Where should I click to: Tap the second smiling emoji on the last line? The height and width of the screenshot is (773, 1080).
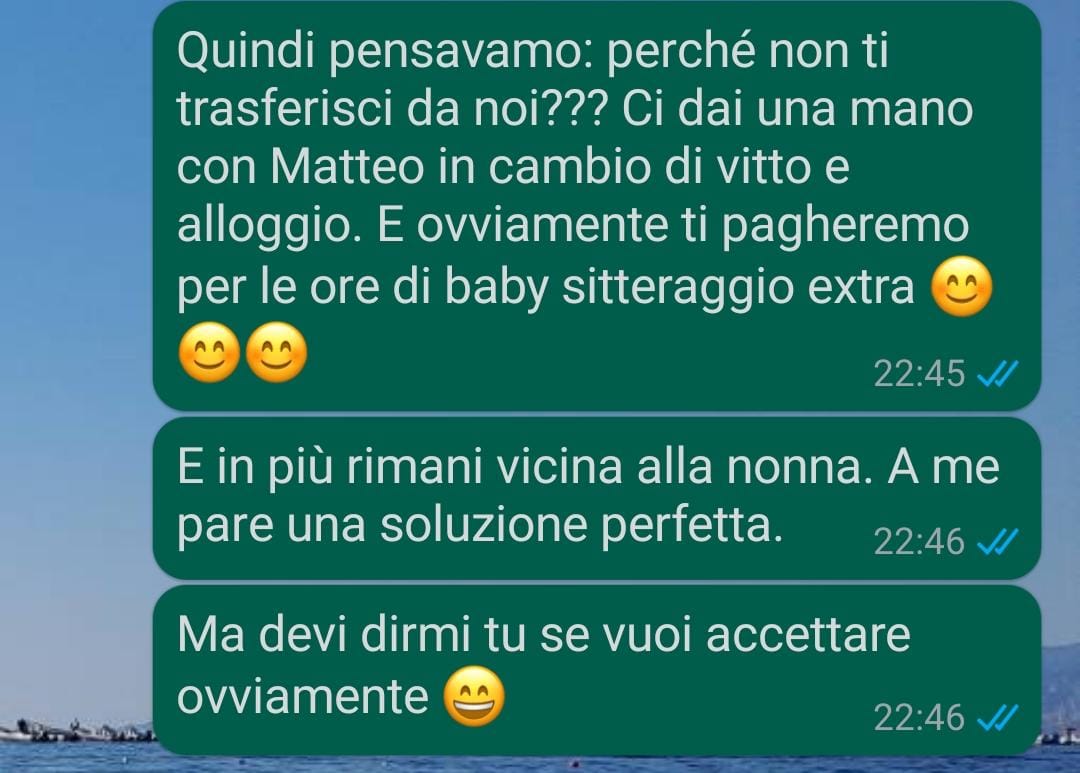[x=276, y=352]
